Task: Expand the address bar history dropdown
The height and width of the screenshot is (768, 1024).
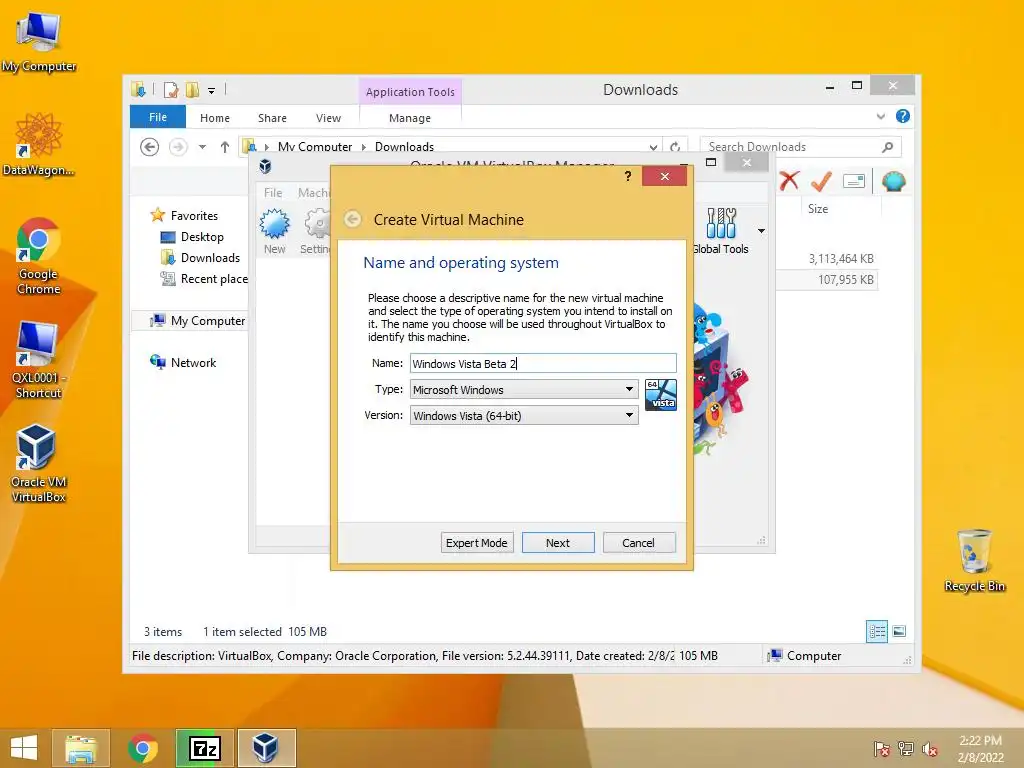Action: tap(653, 147)
